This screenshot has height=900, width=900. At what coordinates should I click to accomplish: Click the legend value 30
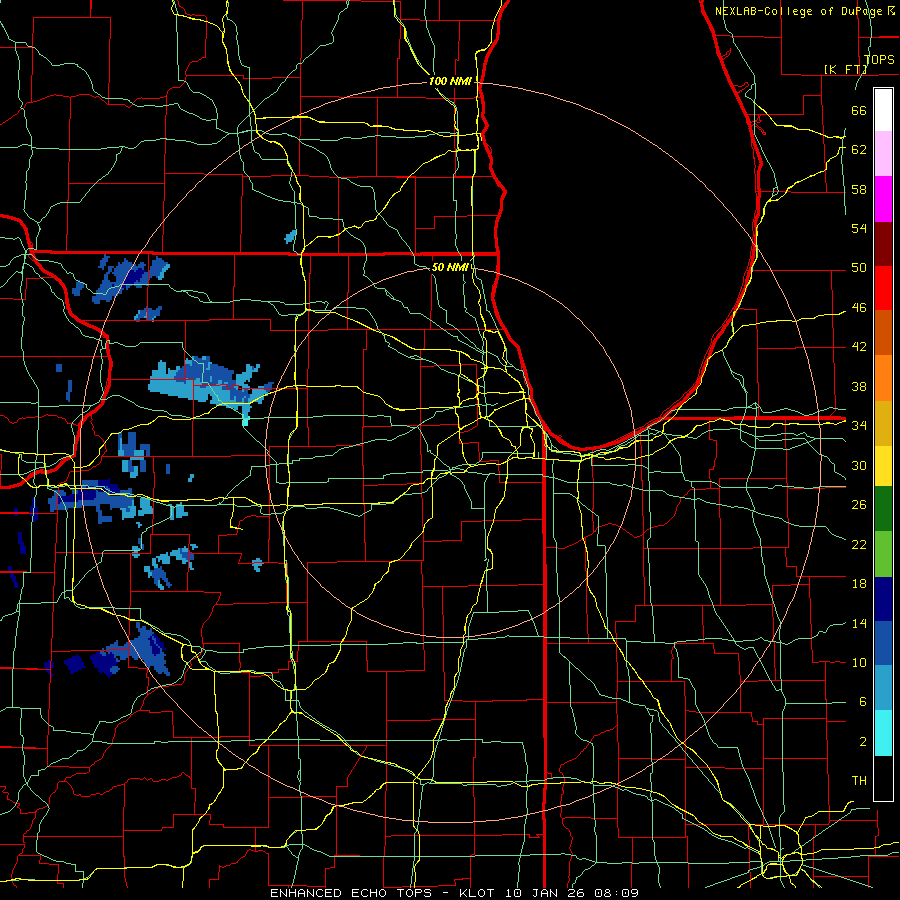tap(859, 465)
